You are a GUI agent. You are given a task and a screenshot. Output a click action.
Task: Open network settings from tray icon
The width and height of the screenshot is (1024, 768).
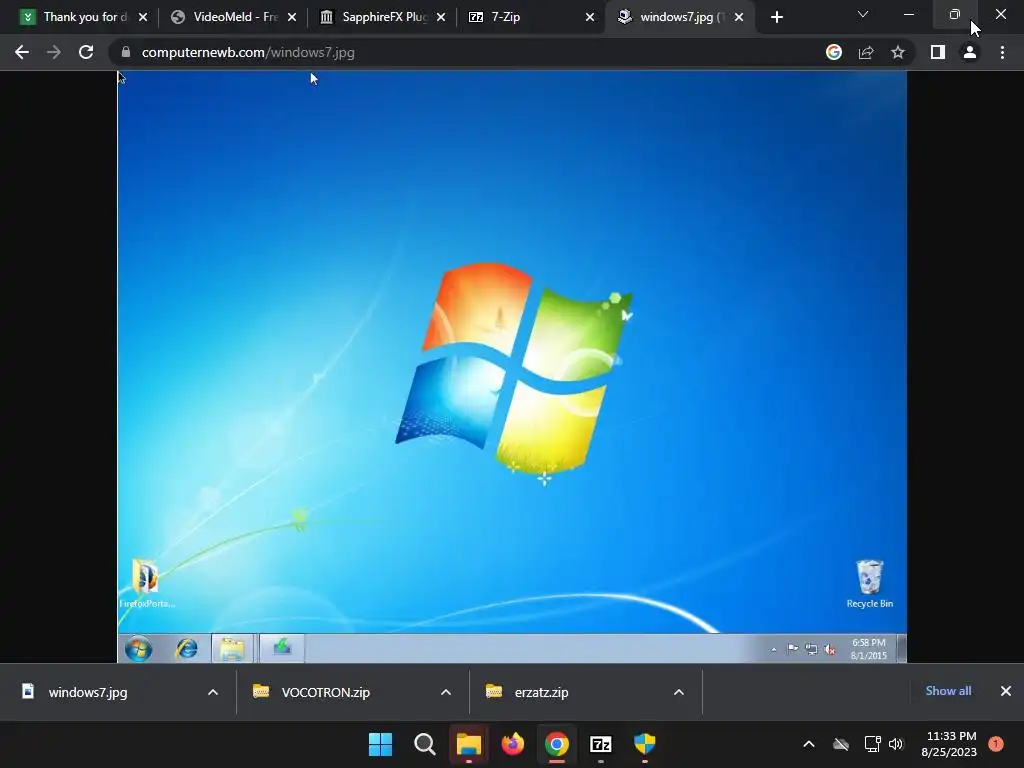click(x=872, y=744)
